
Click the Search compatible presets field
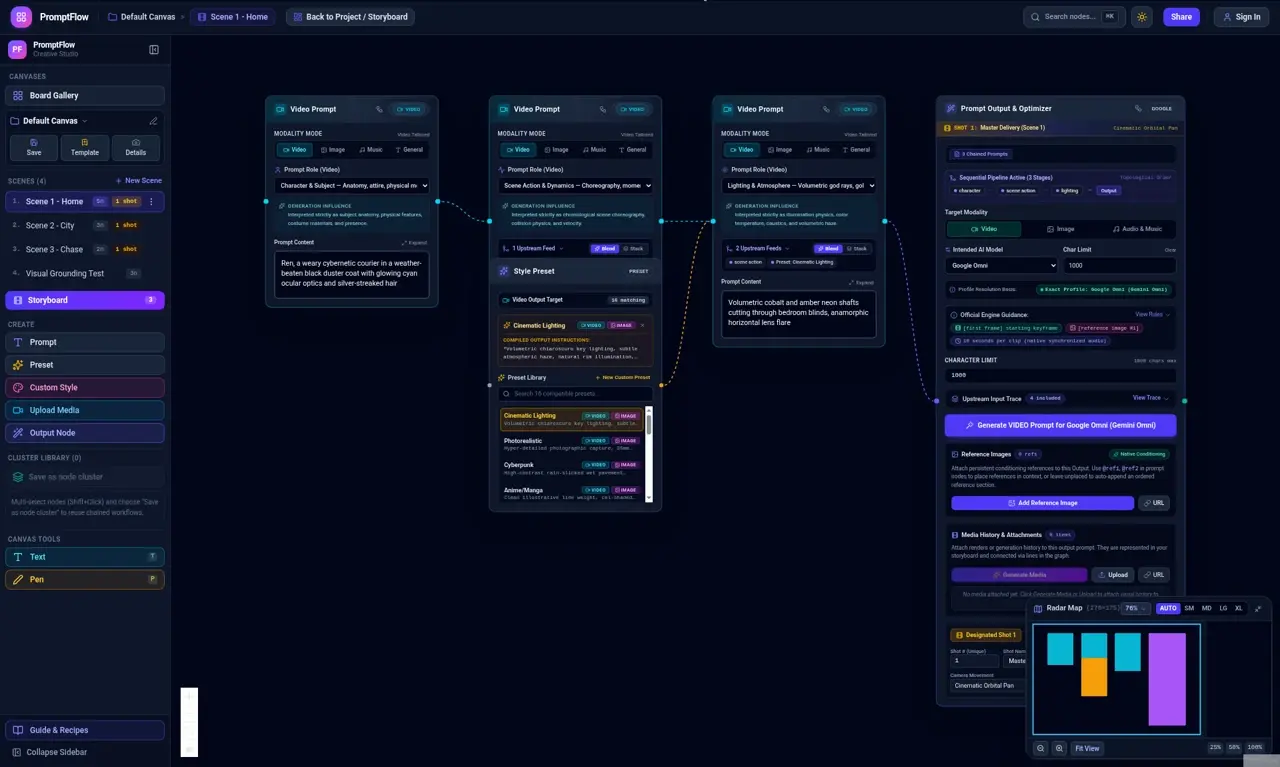(576, 394)
